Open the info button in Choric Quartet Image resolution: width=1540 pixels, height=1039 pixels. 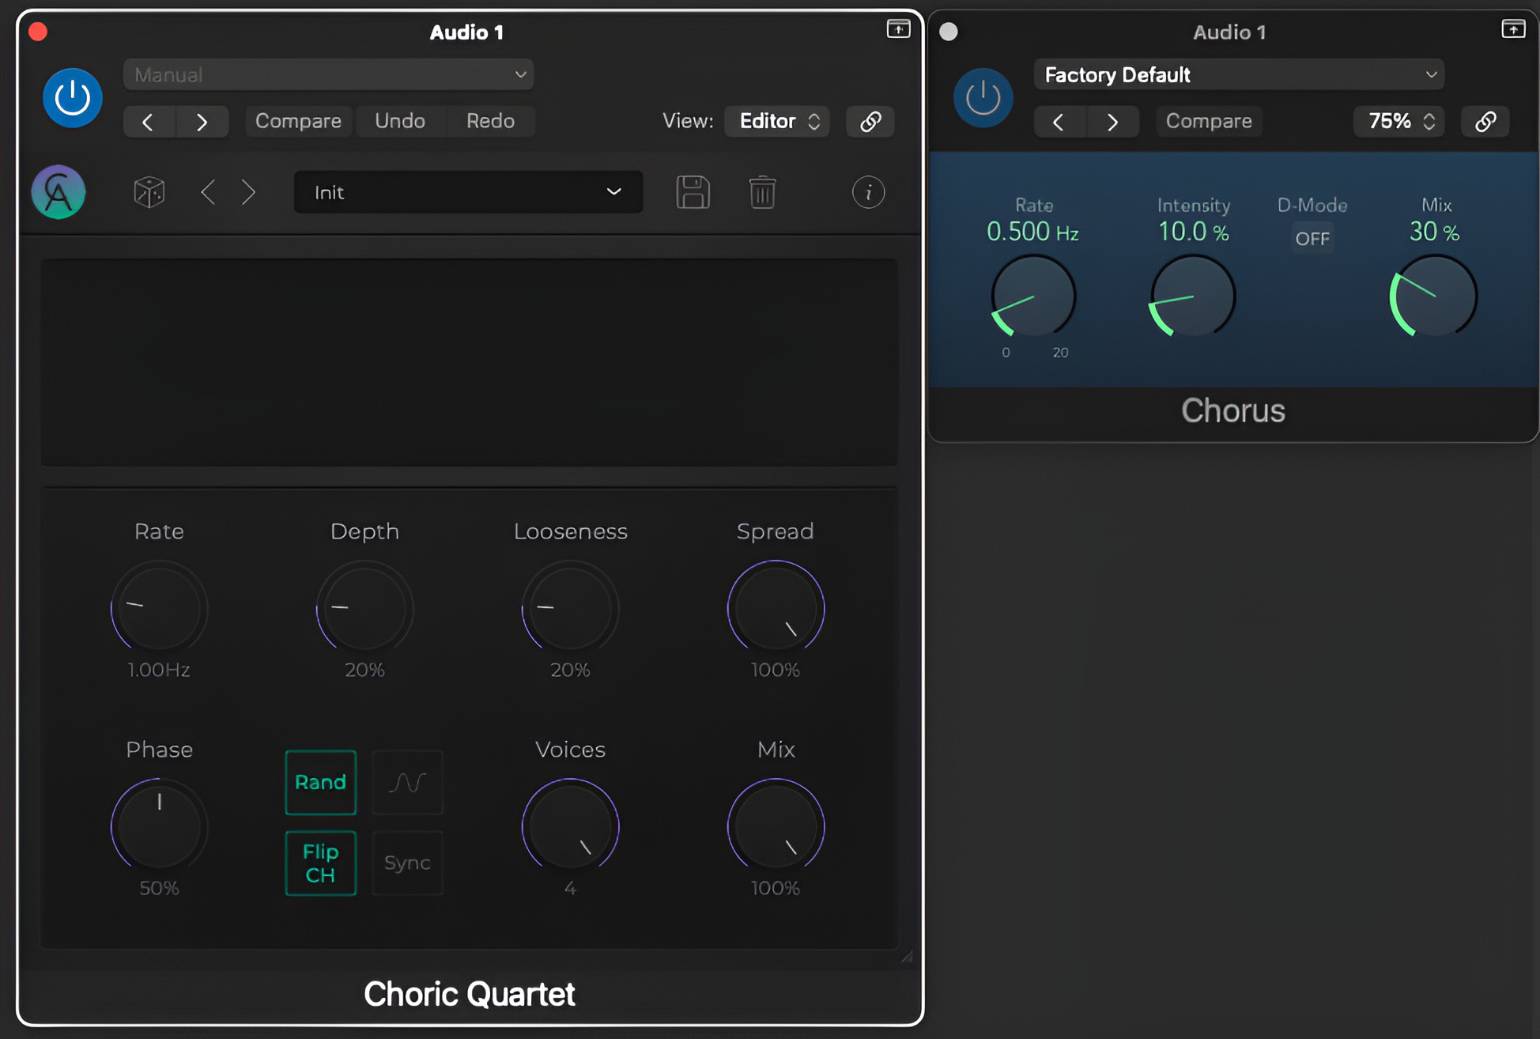(868, 192)
